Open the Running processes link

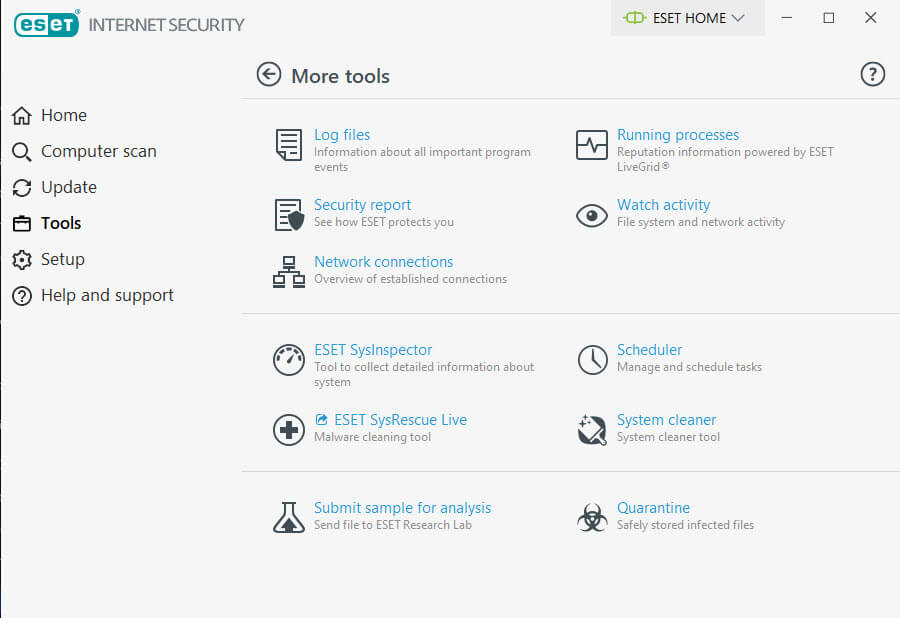coord(678,134)
